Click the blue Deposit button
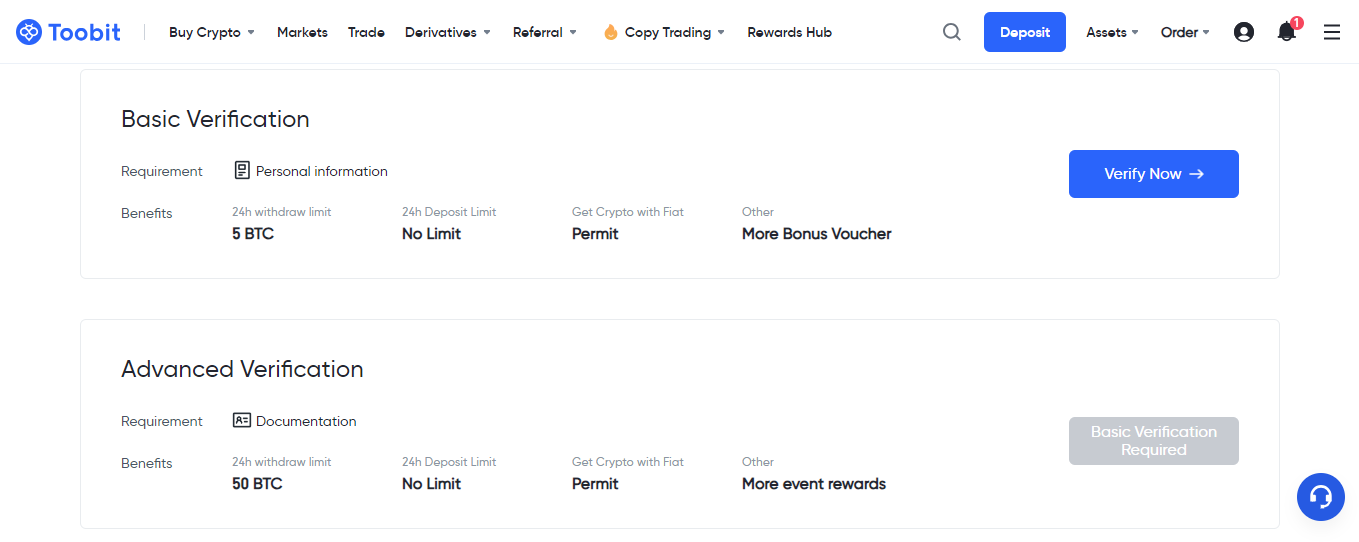This screenshot has width=1359, height=542. coord(1025,32)
